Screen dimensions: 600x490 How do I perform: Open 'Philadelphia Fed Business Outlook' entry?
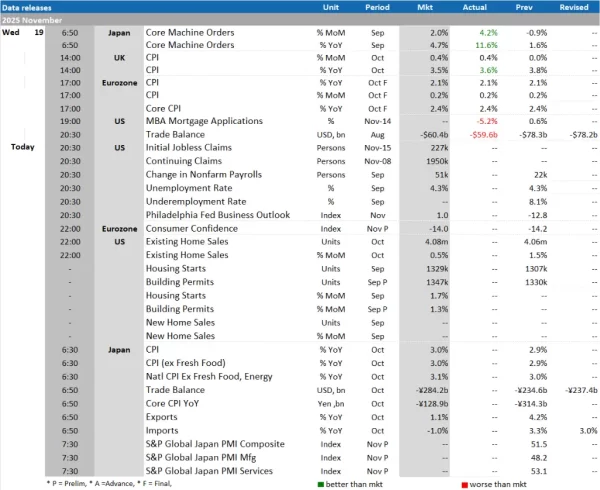(218, 214)
